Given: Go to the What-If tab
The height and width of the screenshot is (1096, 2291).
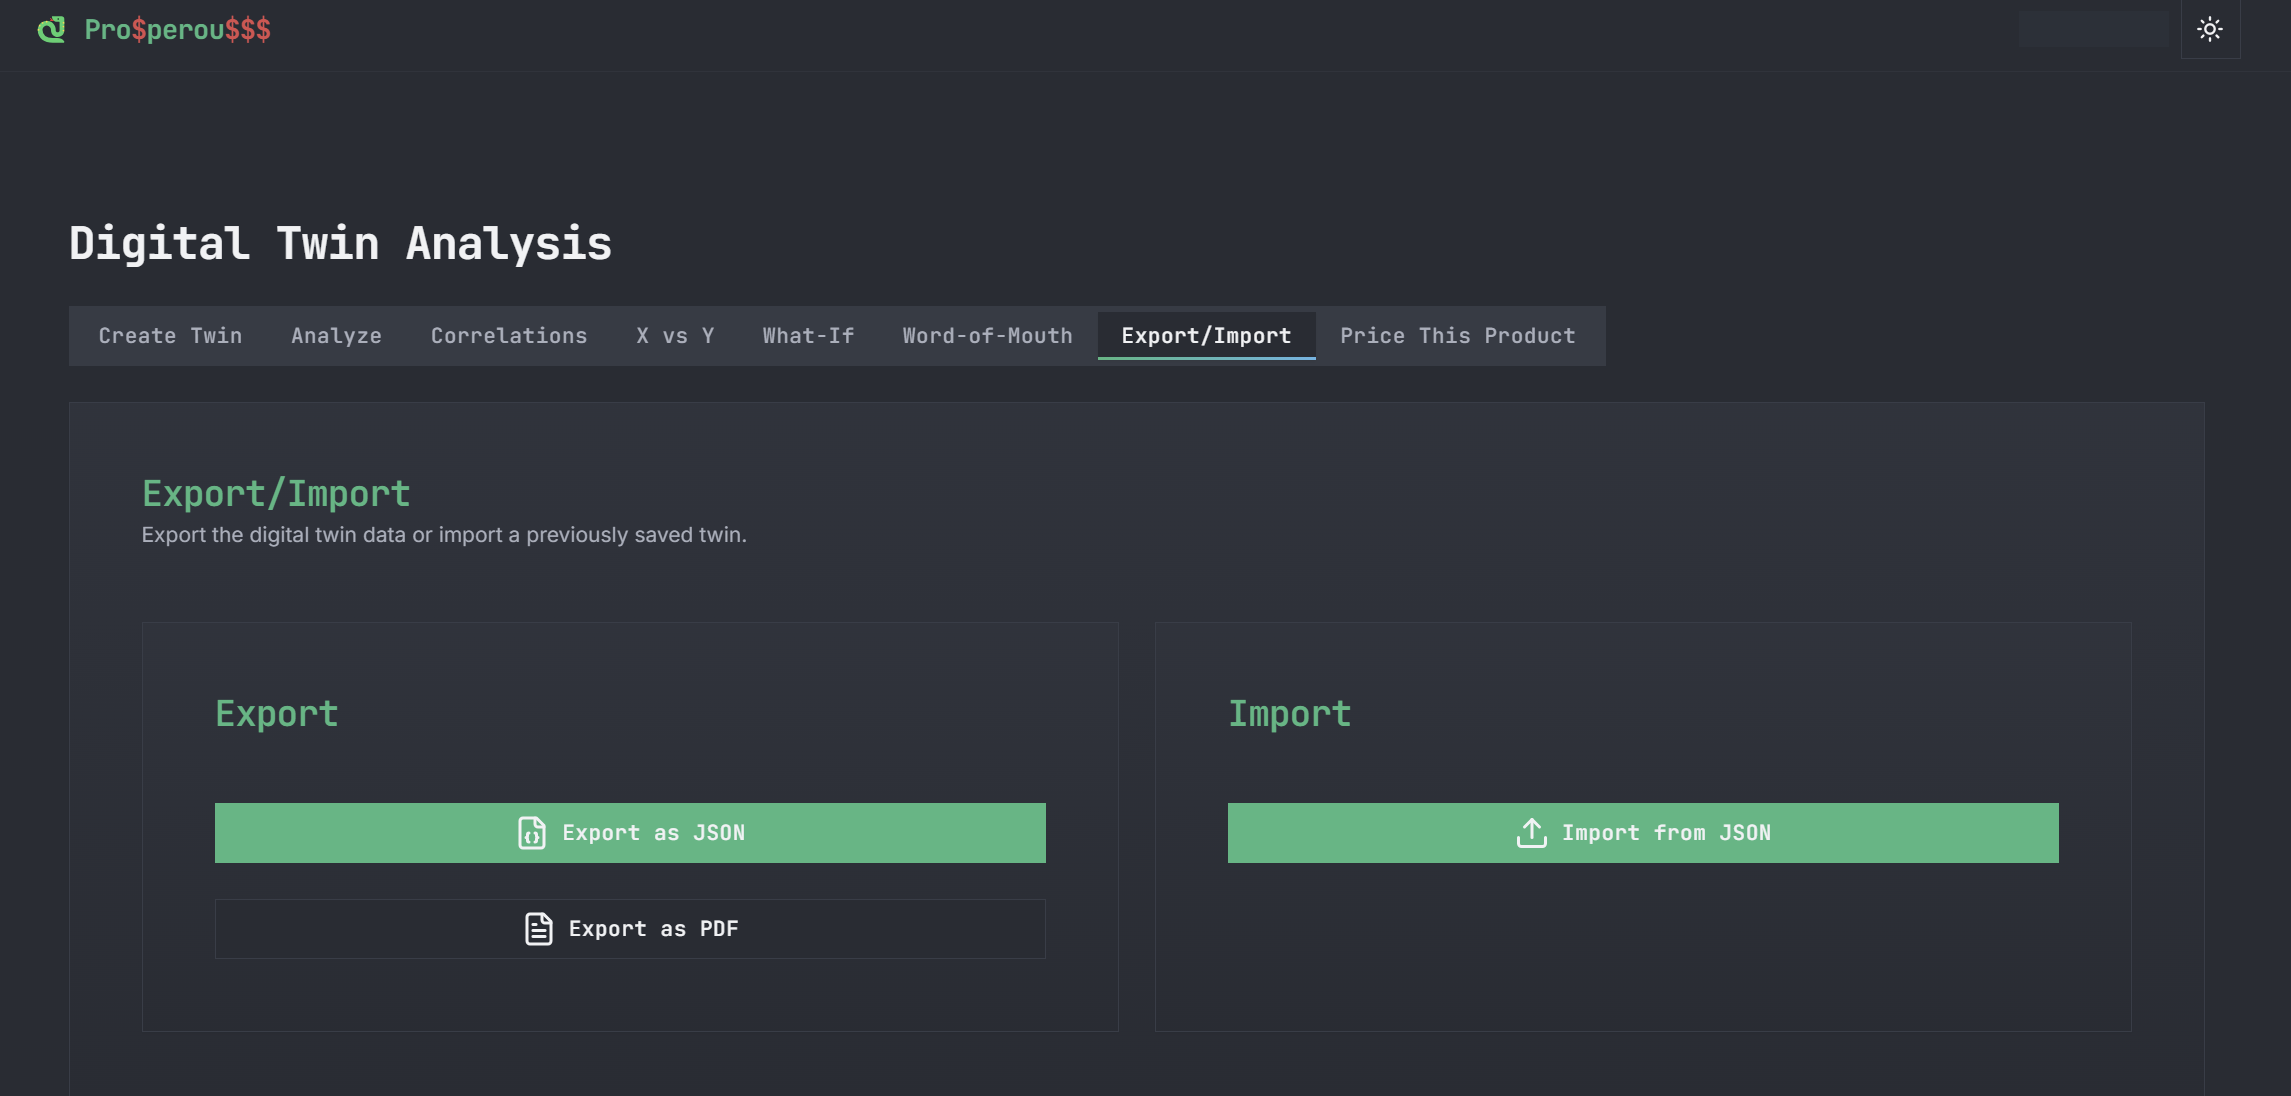Looking at the screenshot, I should [808, 336].
